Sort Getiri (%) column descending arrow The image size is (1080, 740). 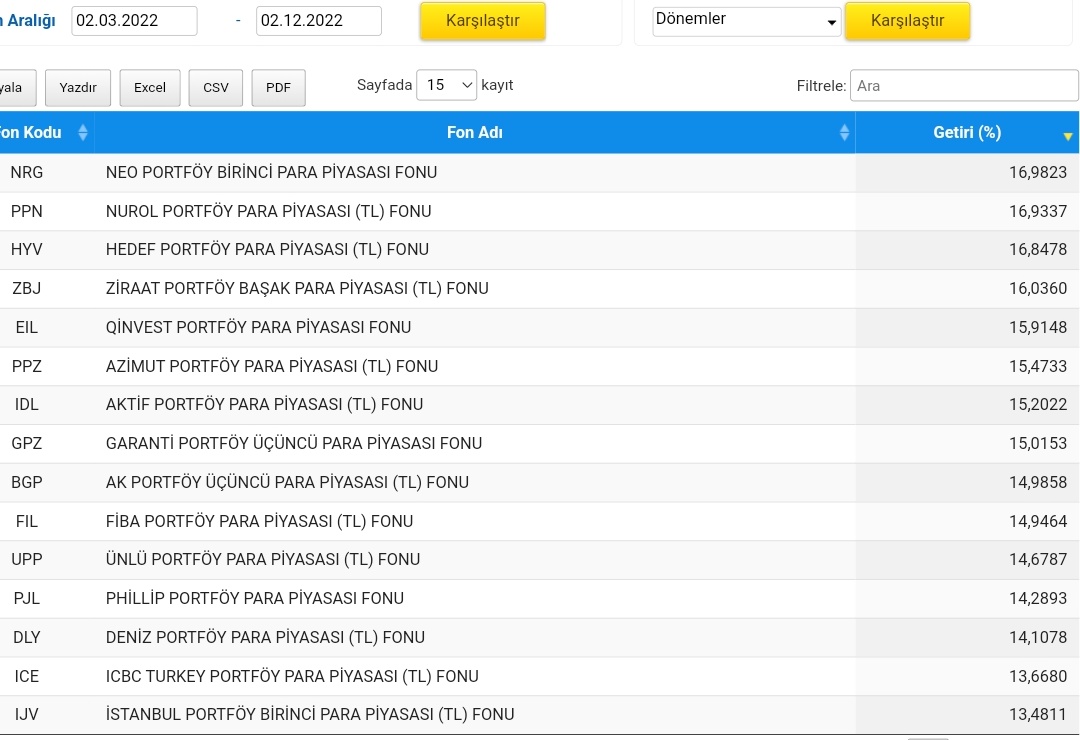(x=1068, y=136)
